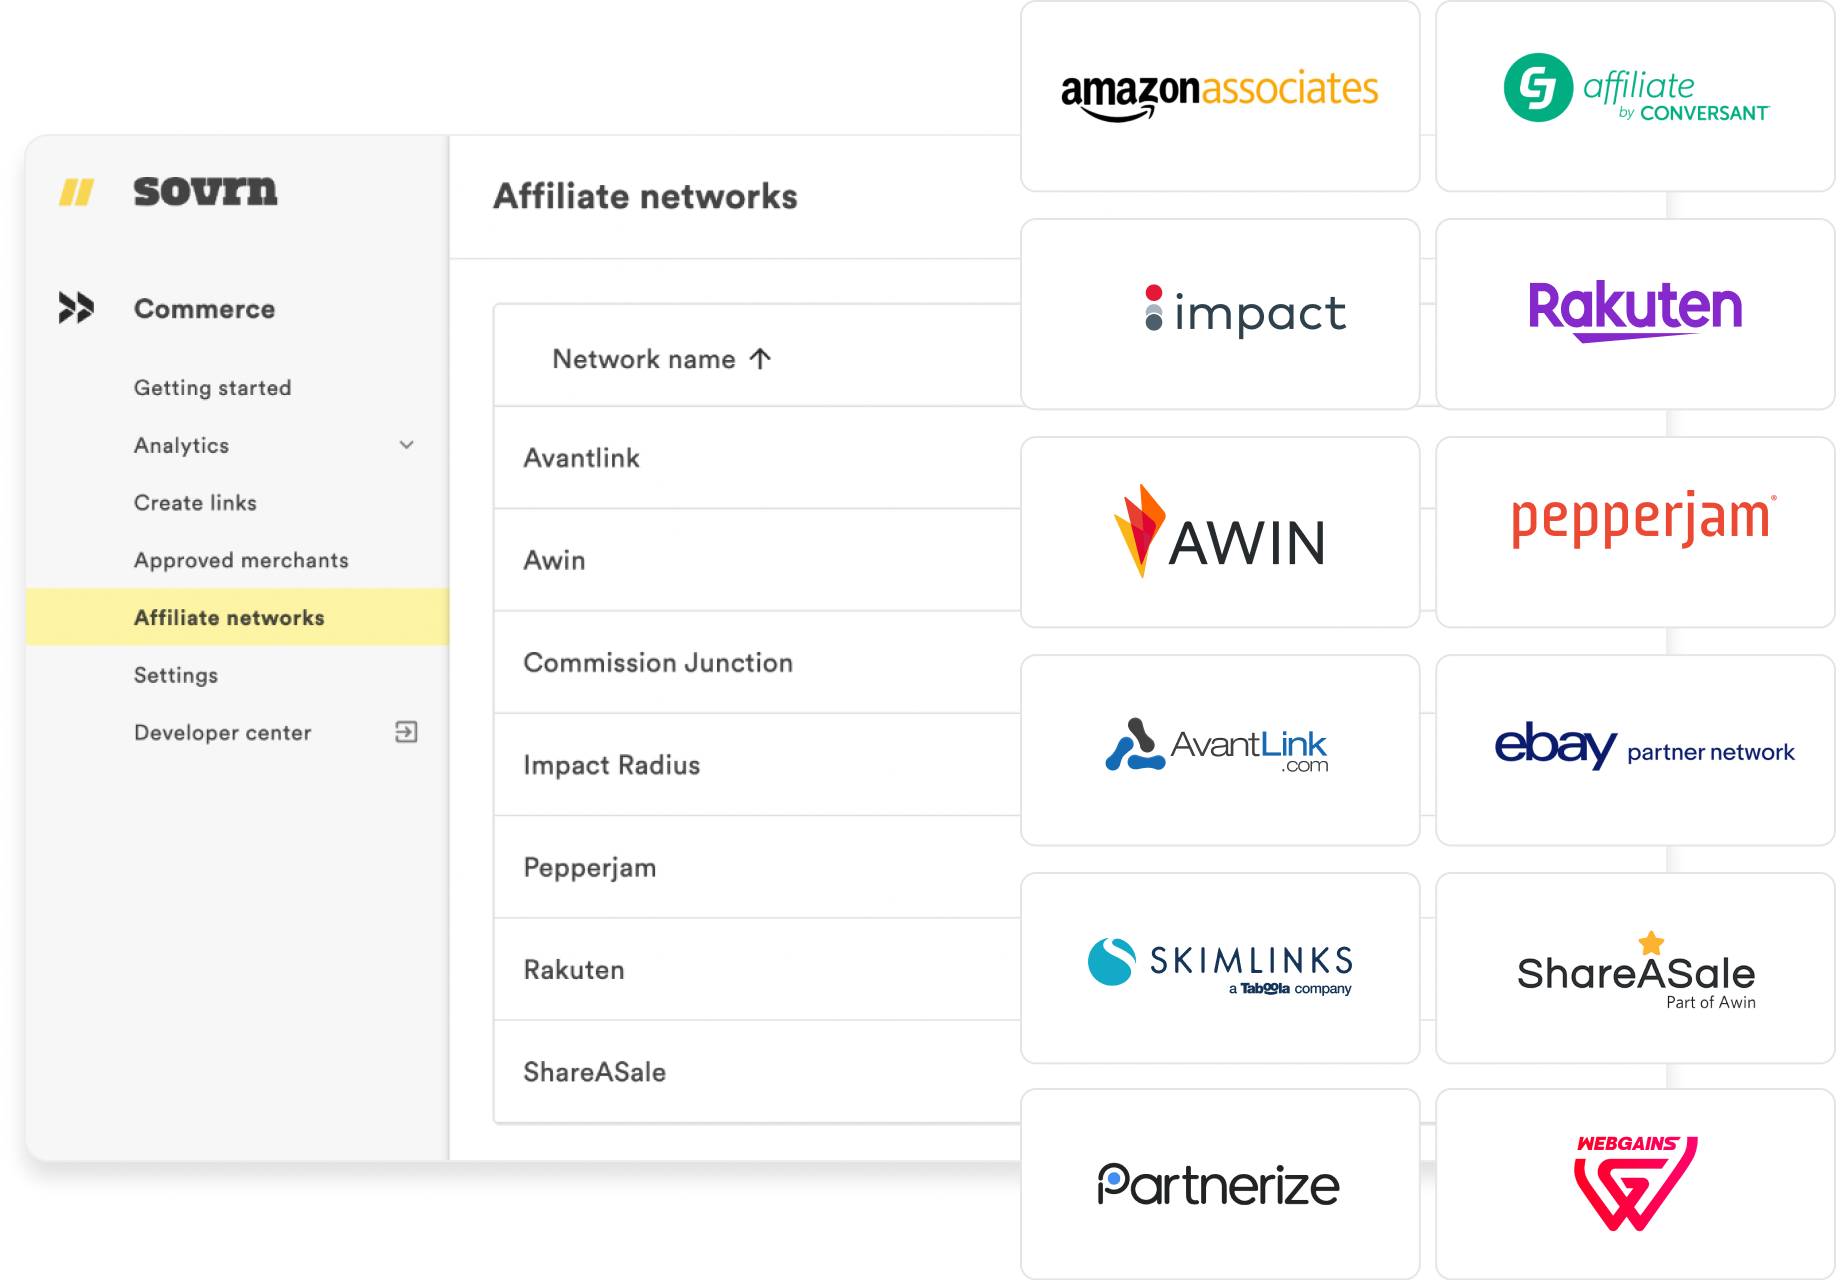1836x1281 pixels.
Task: Select the ShareASale Part of Awin logo
Action: (1635, 968)
